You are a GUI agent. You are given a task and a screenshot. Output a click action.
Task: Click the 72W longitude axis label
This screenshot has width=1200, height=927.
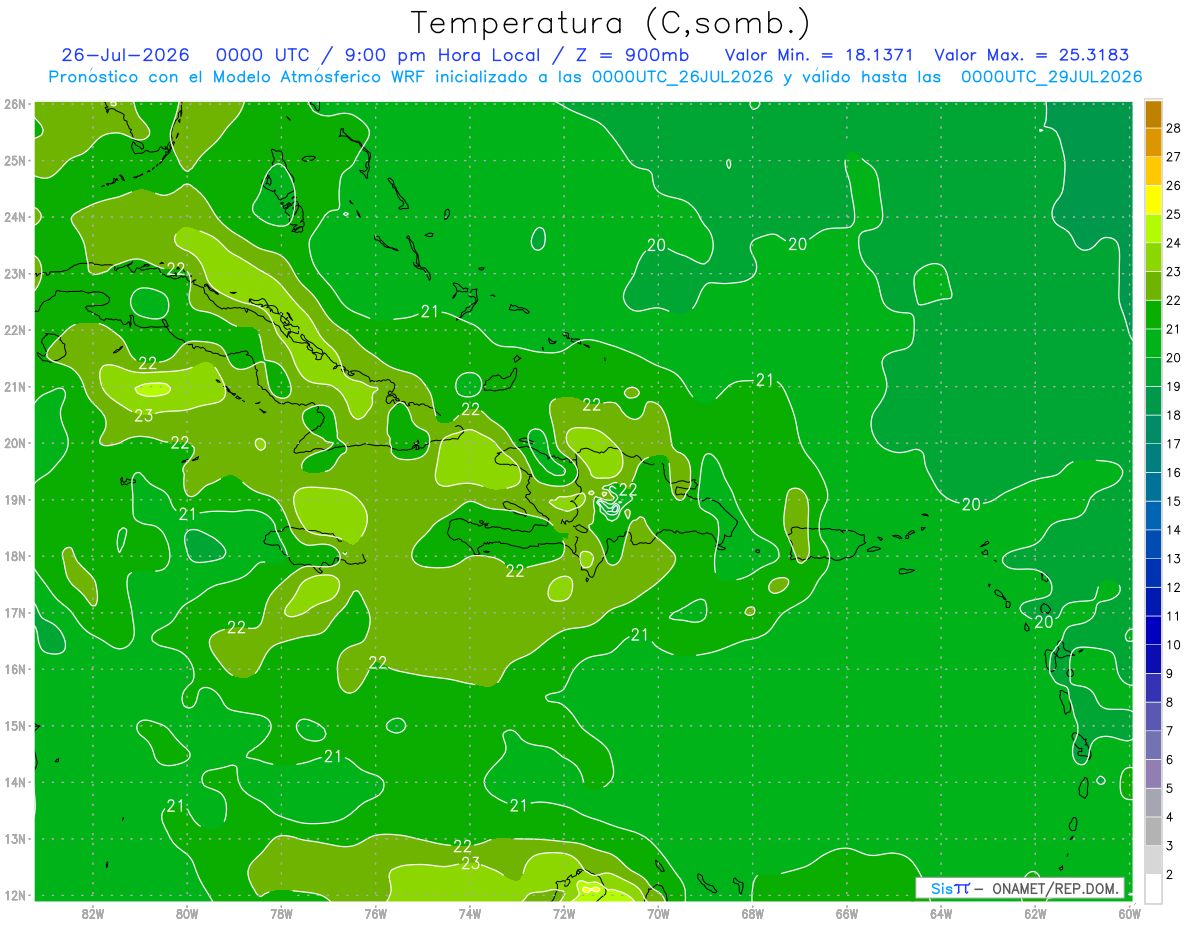pyautogui.click(x=564, y=913)
